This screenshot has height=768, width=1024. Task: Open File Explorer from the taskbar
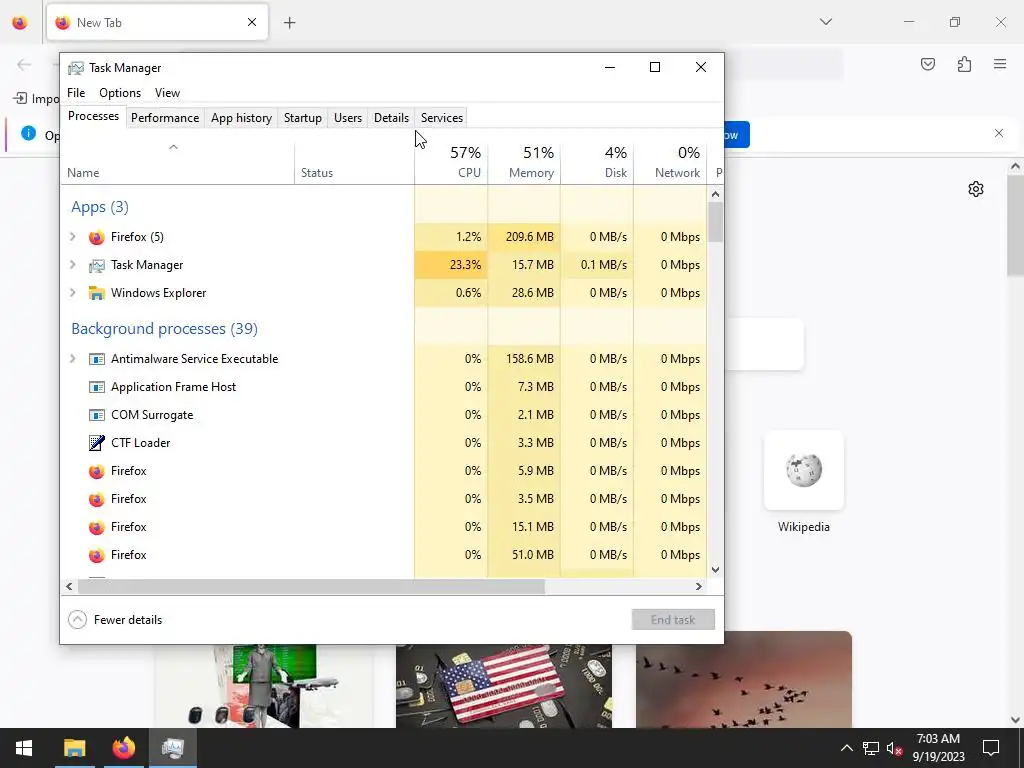pos(74,748)
